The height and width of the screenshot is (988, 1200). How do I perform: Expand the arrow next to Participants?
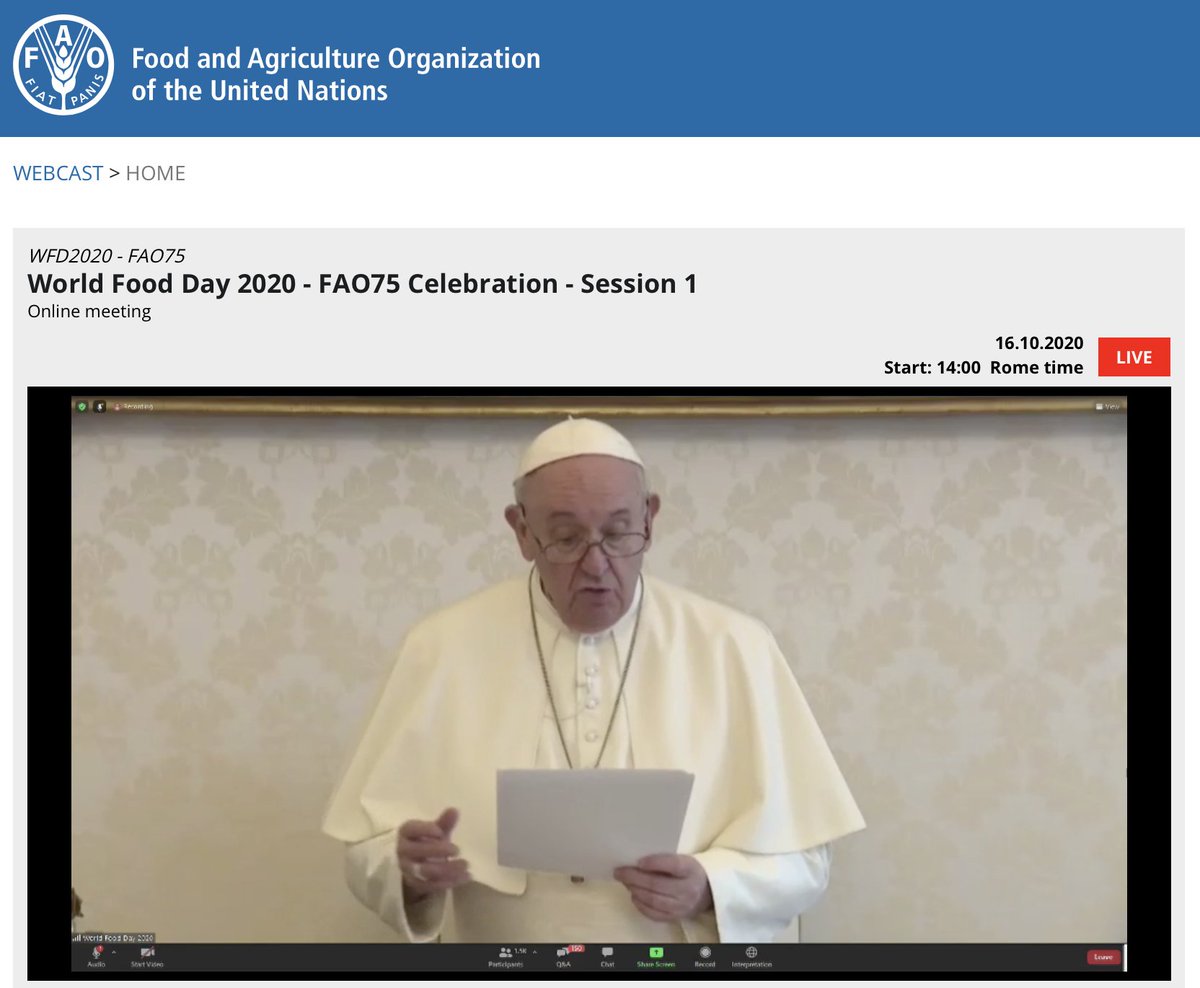click(535, 952)
